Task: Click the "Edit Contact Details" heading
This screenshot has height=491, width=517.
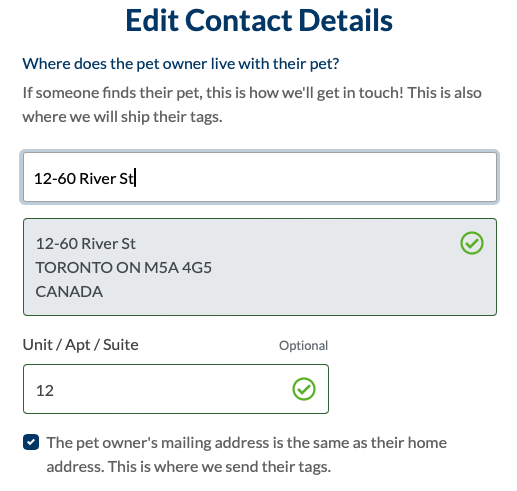Action: tap(259, 20)
